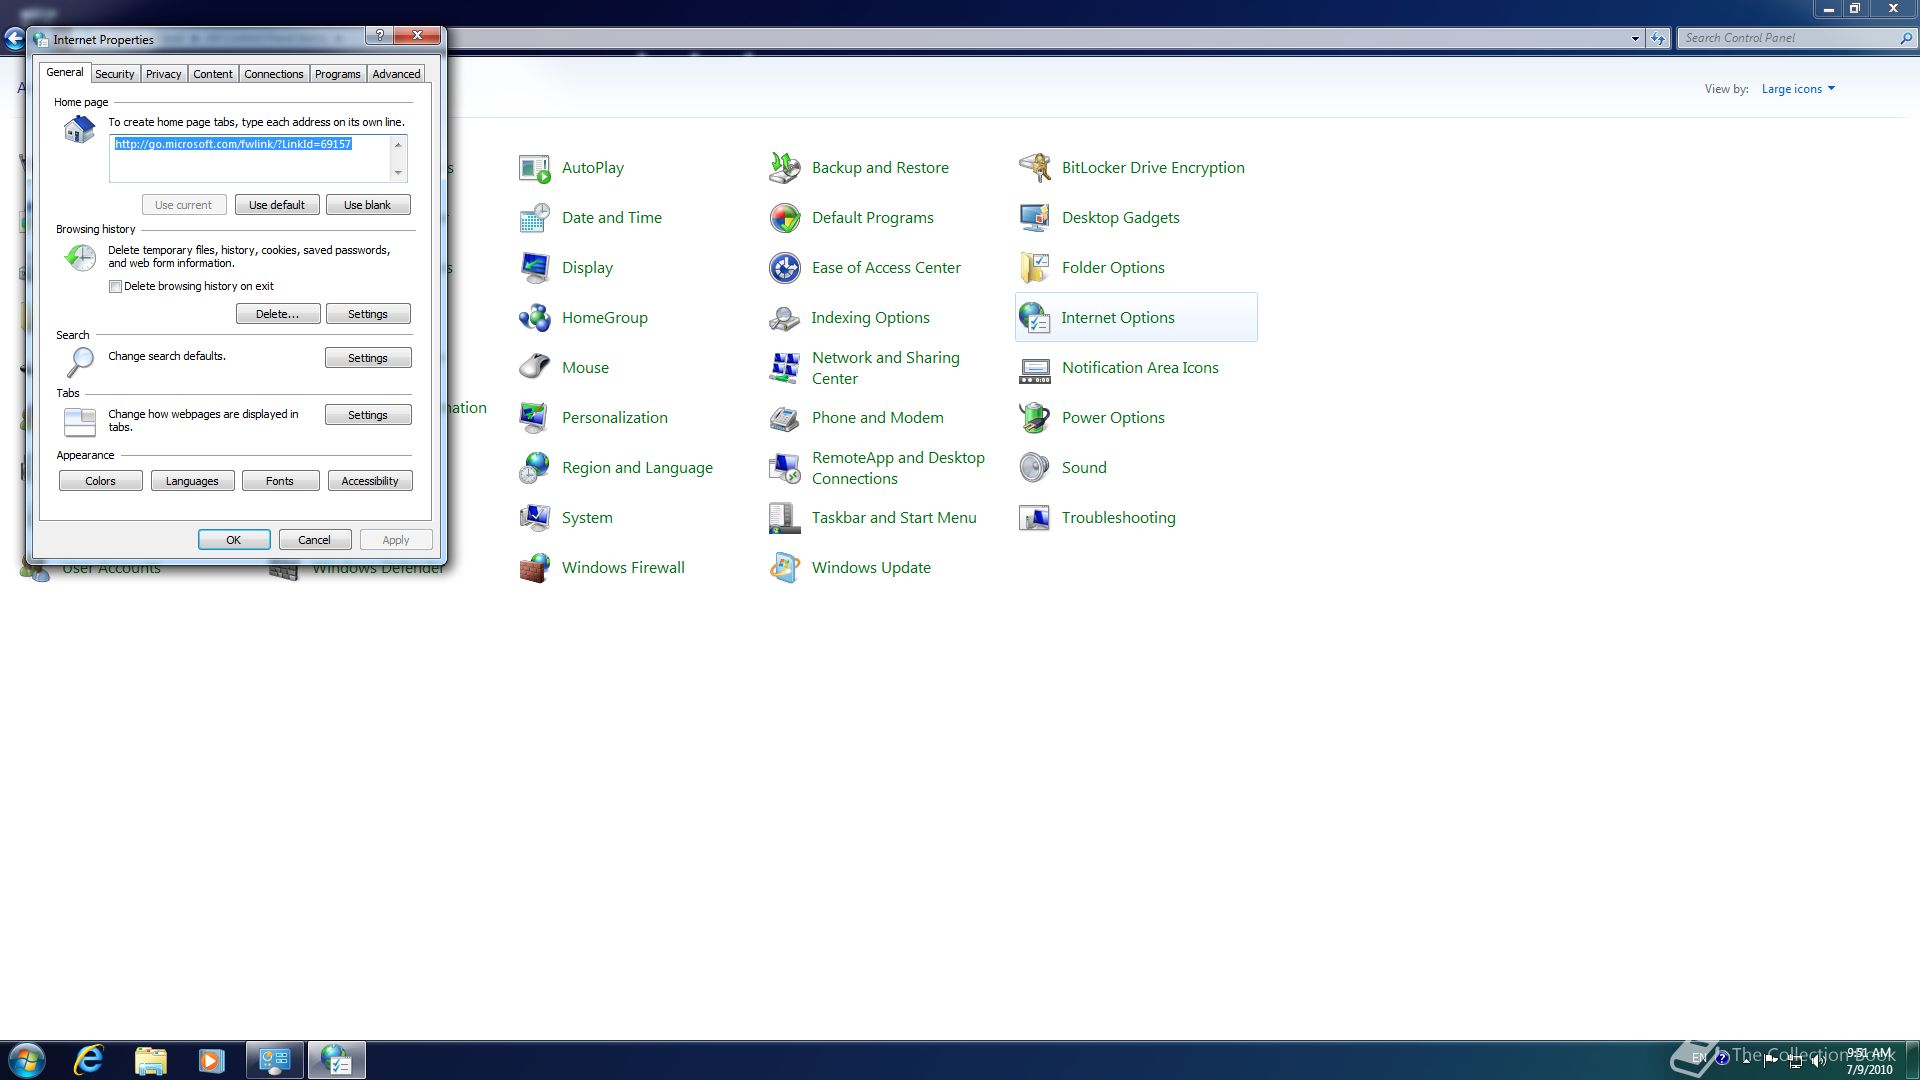Open the BitLocker Drive Encryption icon
Screen dimensions: 1920x1080
click(x=1035, y=168)
